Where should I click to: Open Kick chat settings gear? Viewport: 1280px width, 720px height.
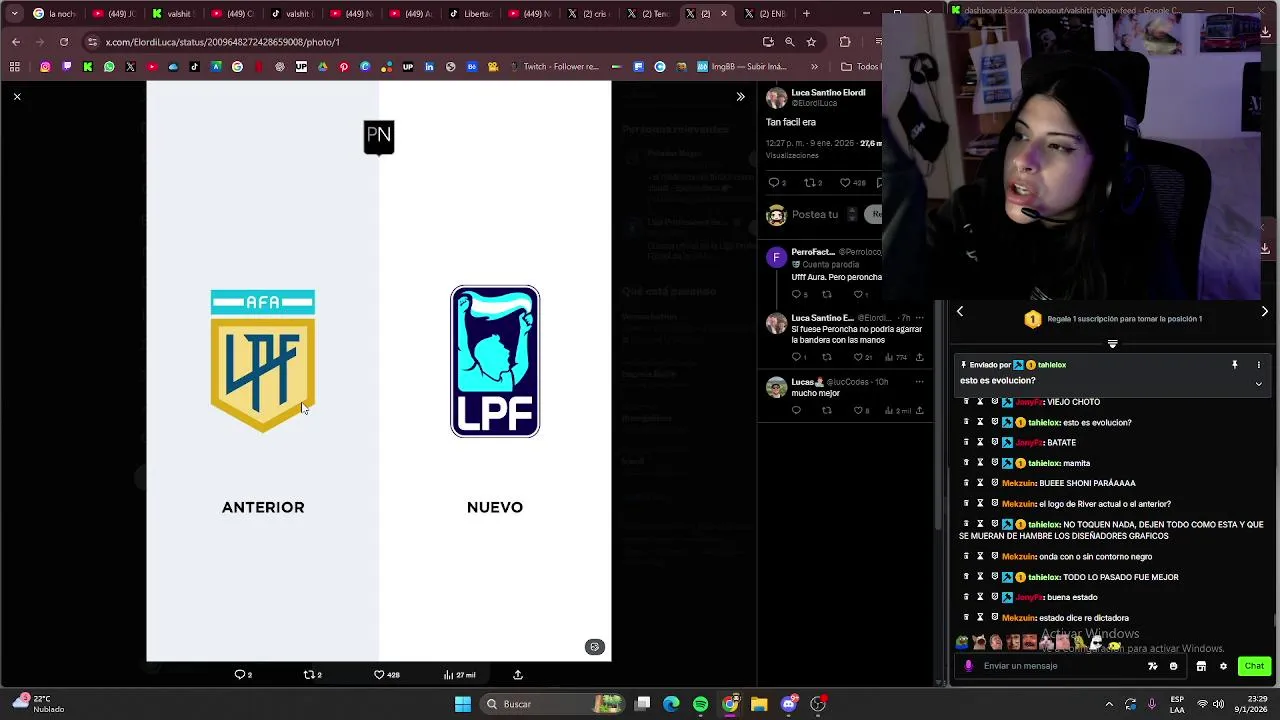coord(1223,666)
